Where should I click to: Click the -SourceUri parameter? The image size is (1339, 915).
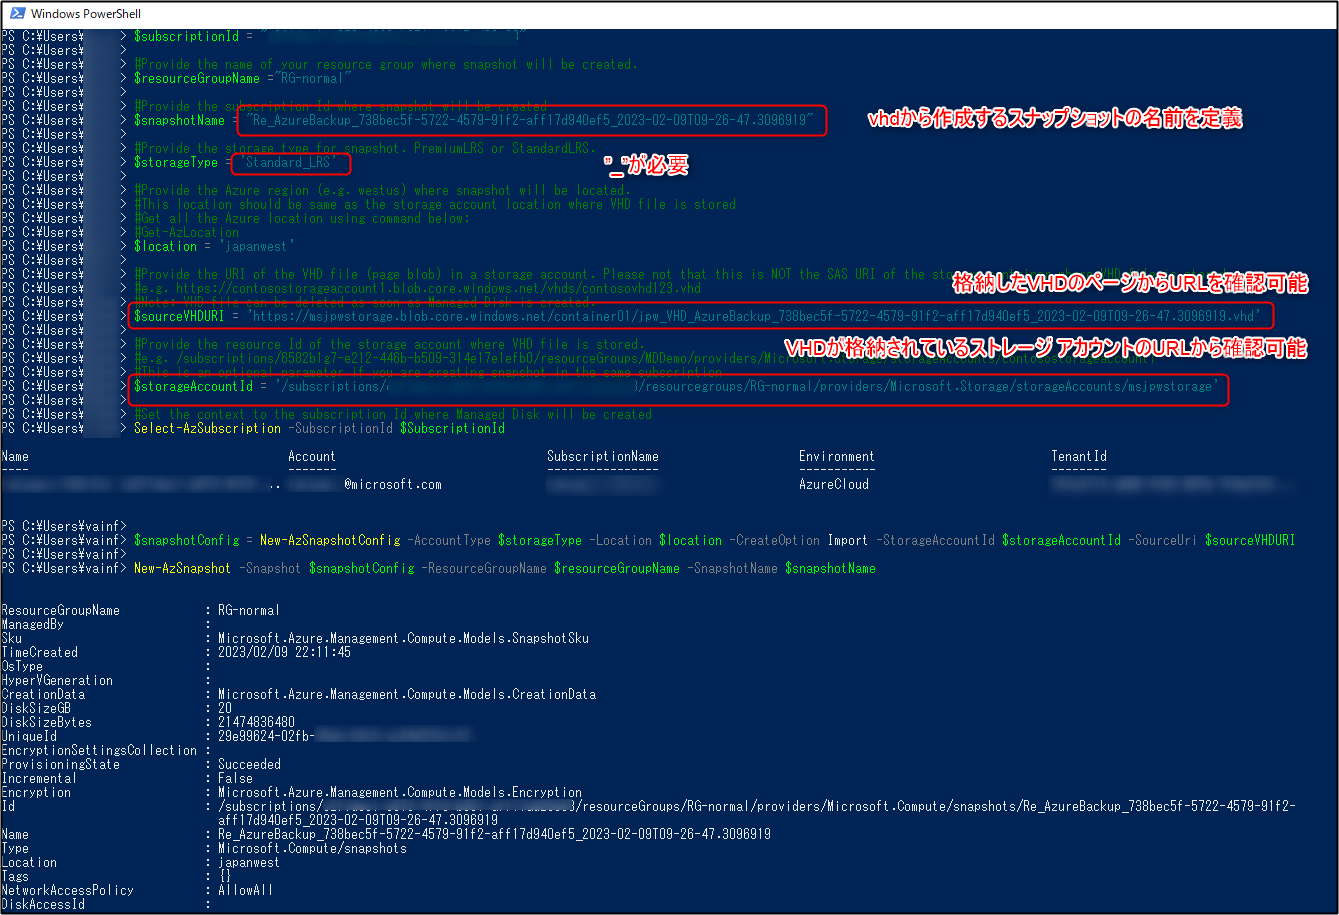pos(1163,540)
